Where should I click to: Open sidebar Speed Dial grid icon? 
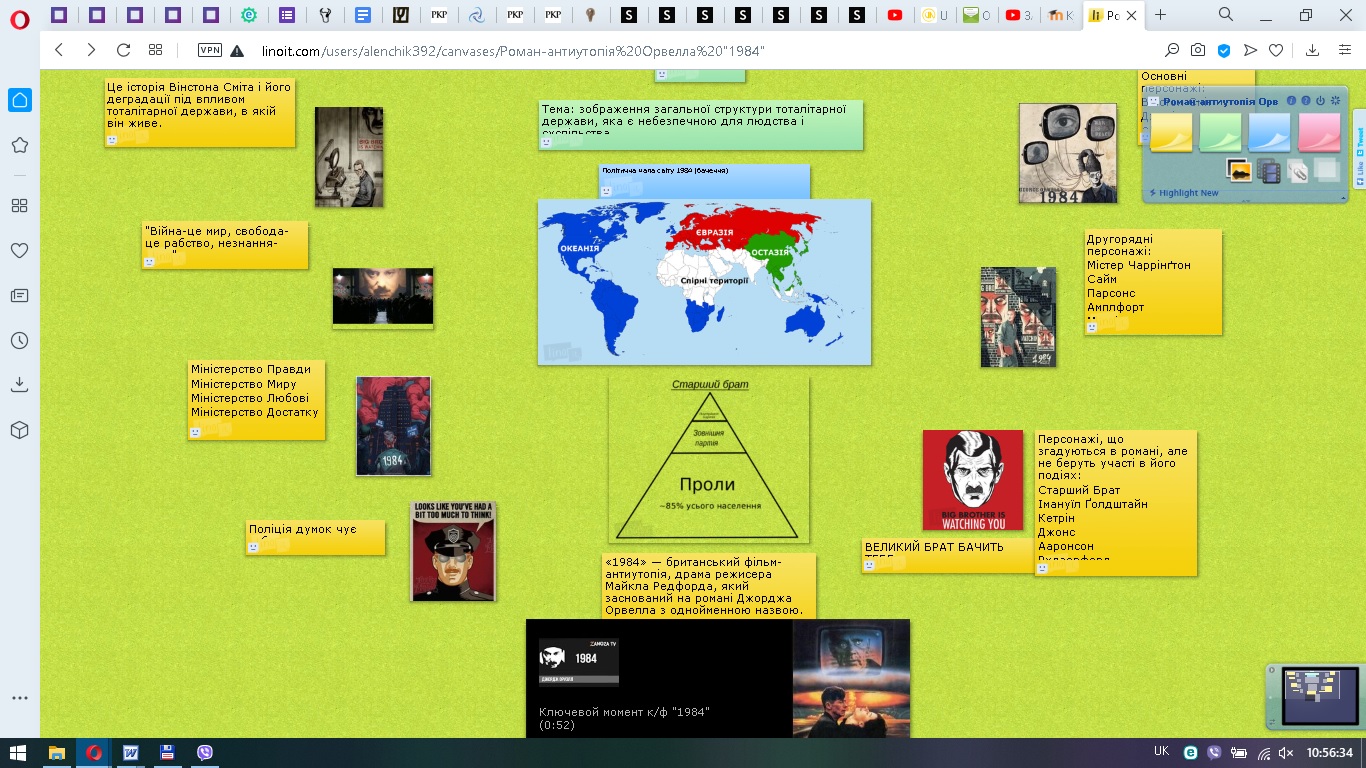click(19, 205)
